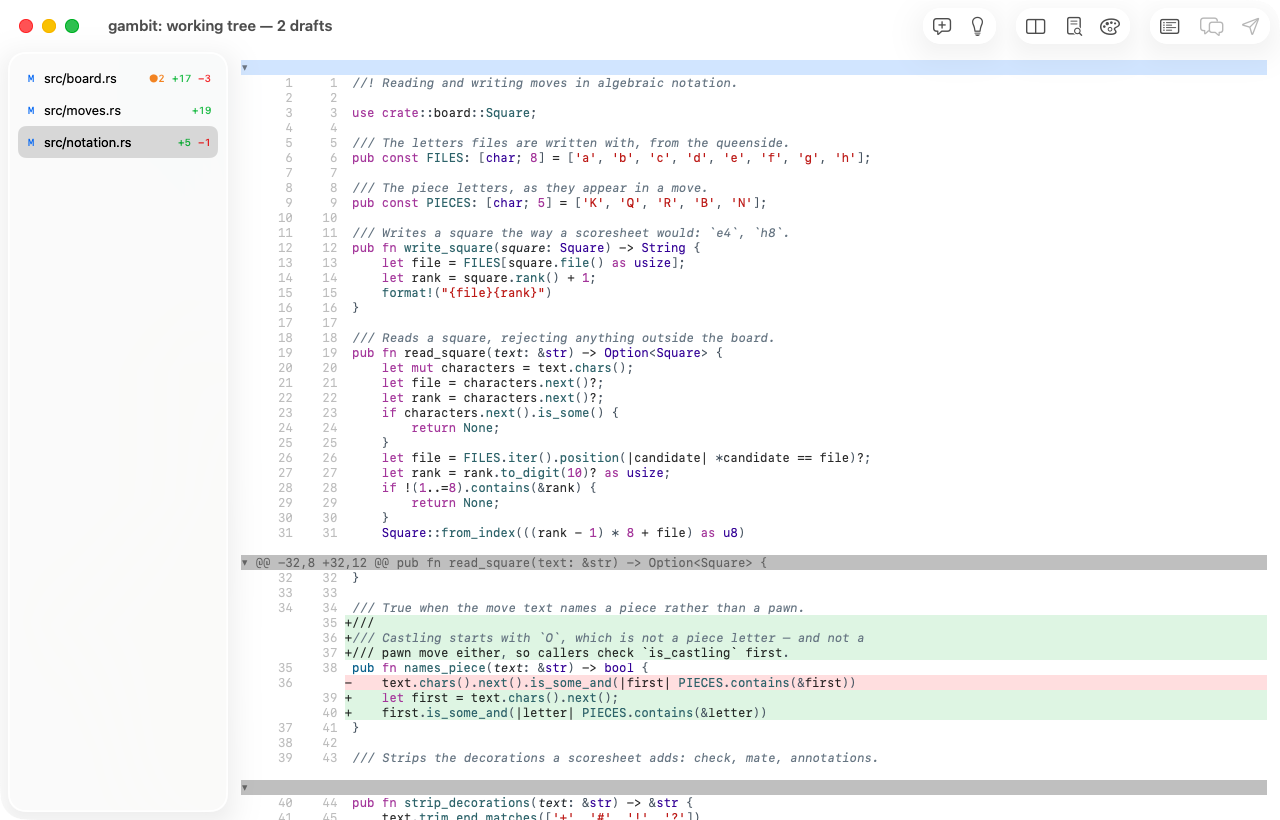The height and width of the screenshot is (820, 1280).
Task: Toggle the triangle above 'pub fn strip_decorations'
Action: (x=245, y=788)
